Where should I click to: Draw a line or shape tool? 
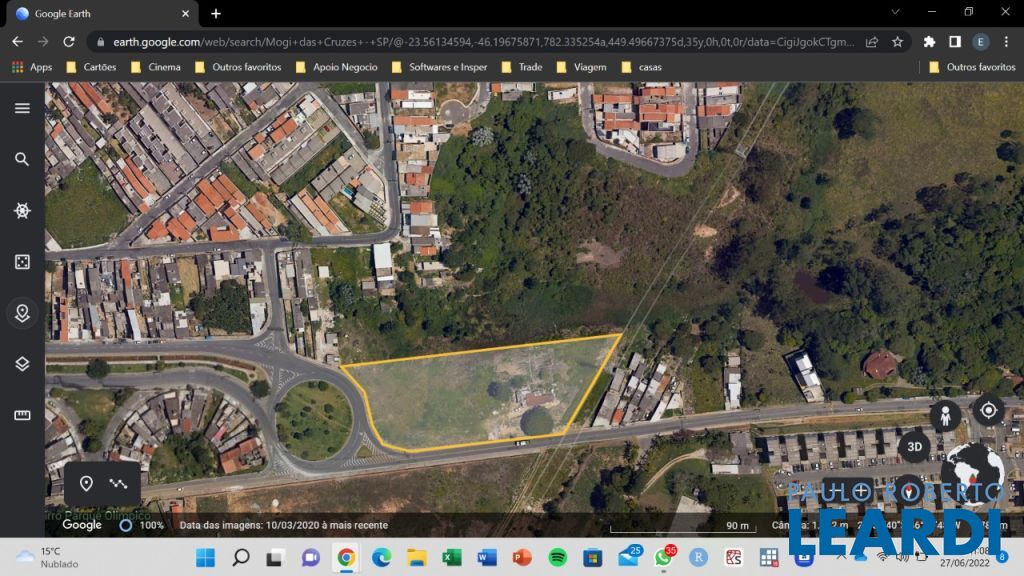click(119, 484)
